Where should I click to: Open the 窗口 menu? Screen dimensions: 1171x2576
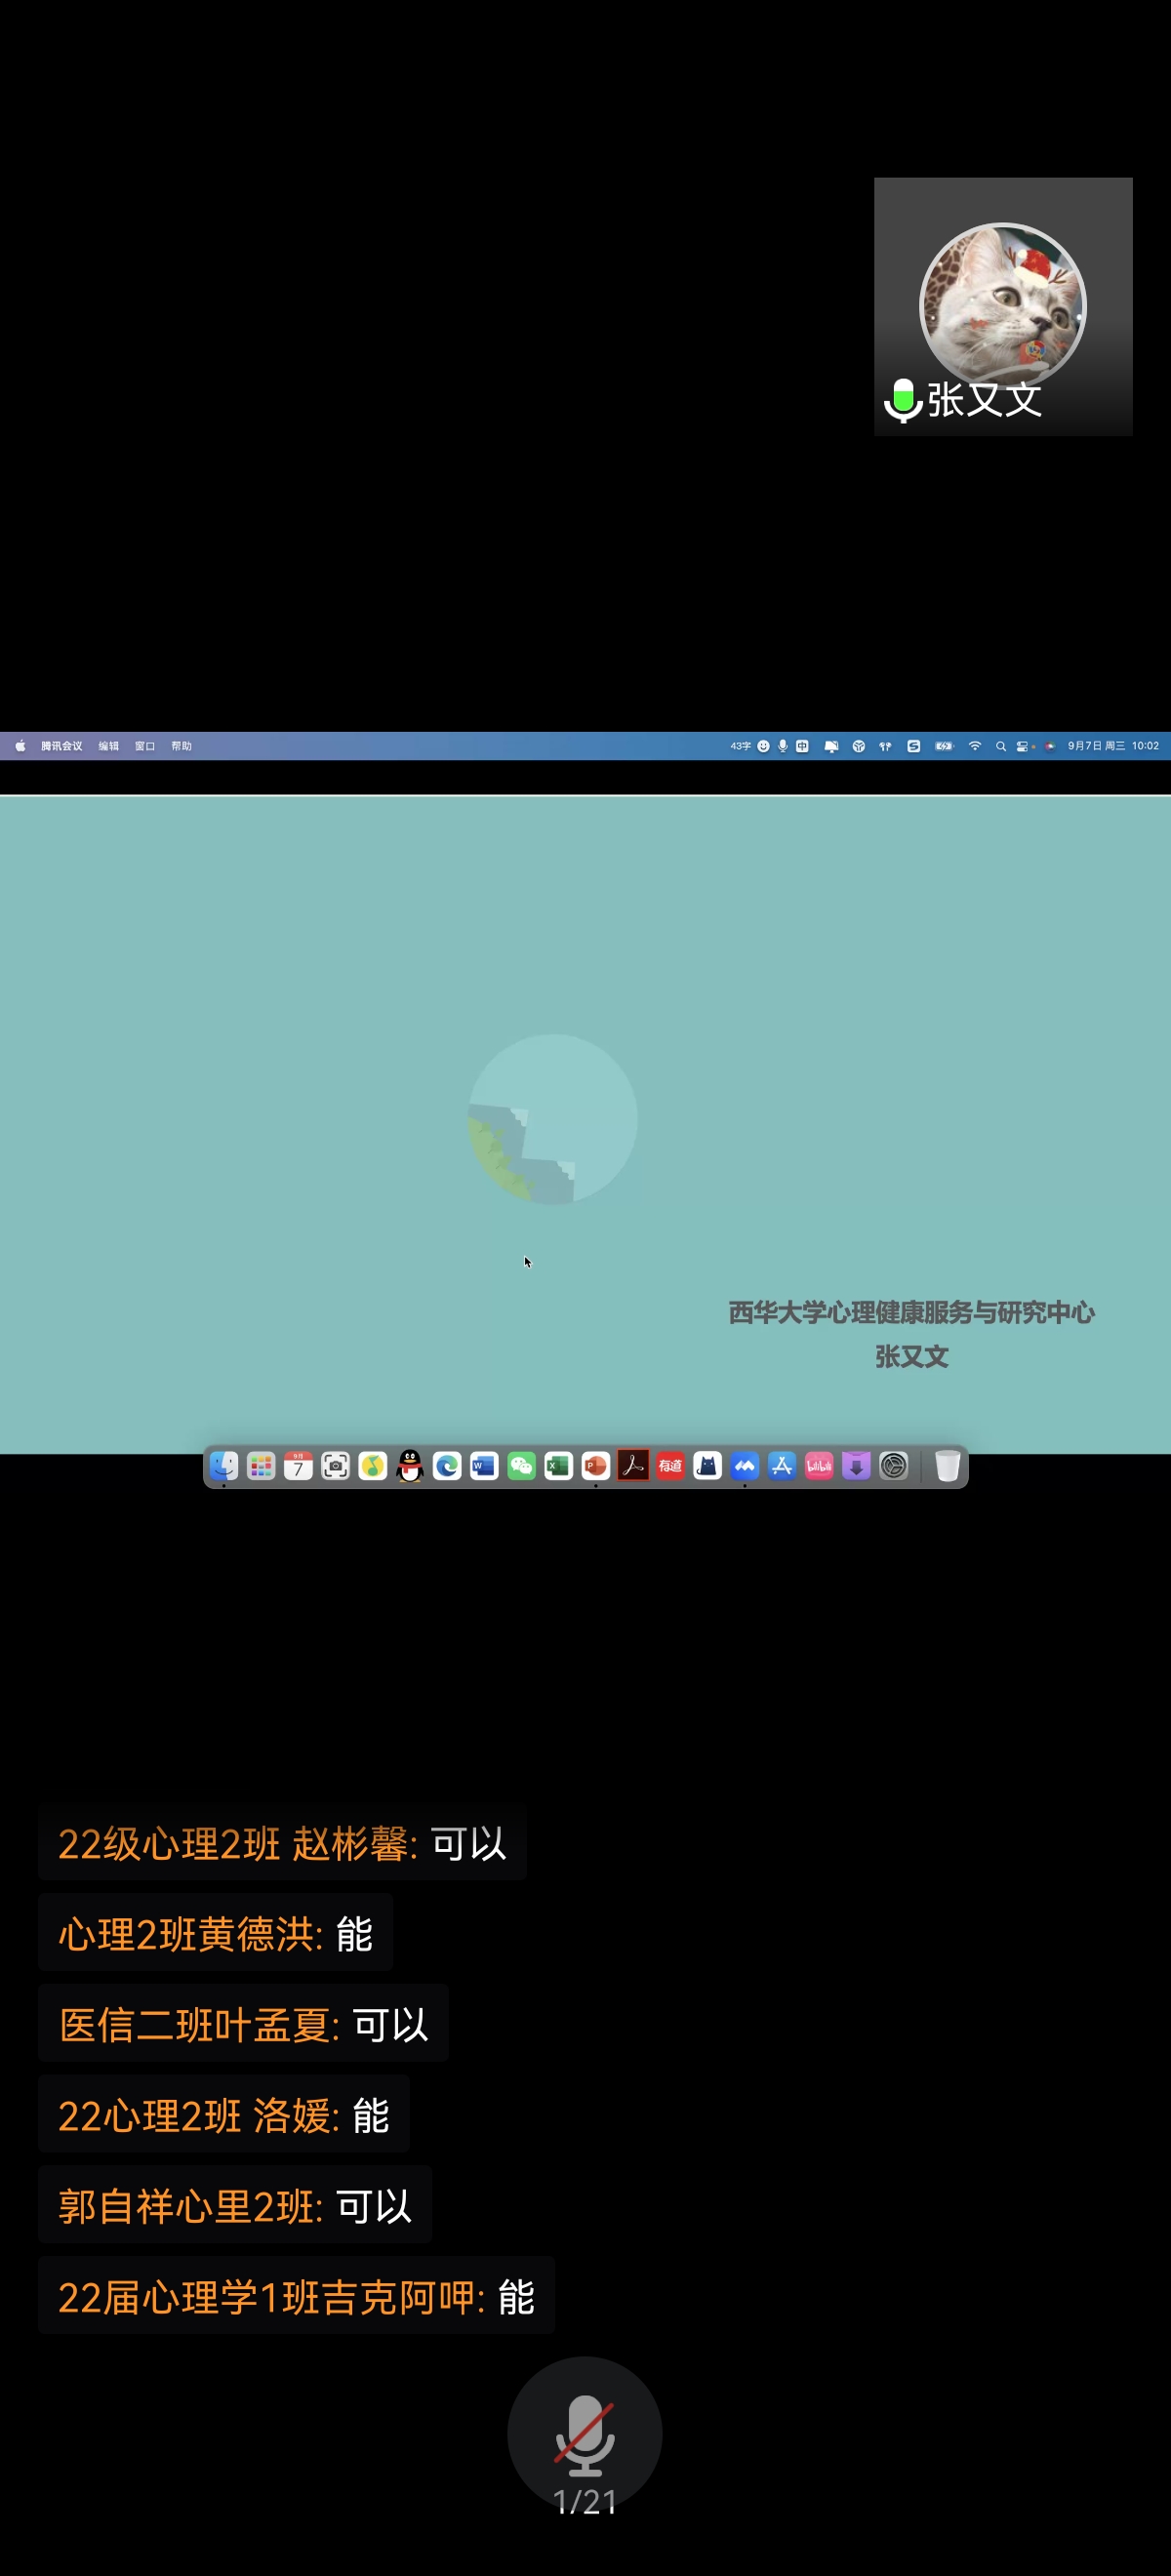145,746
